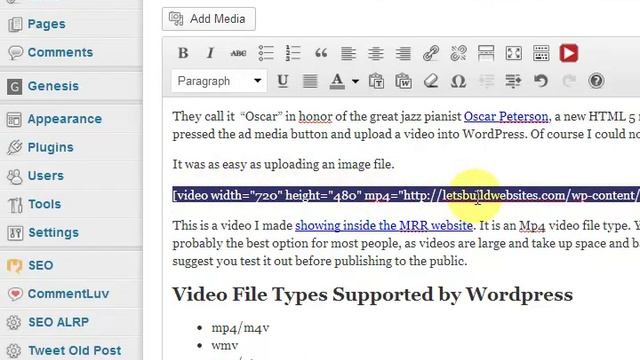Apply blockquote formatting
The image size is (640, 360).
pyautogui.click(x=321, y=53)
